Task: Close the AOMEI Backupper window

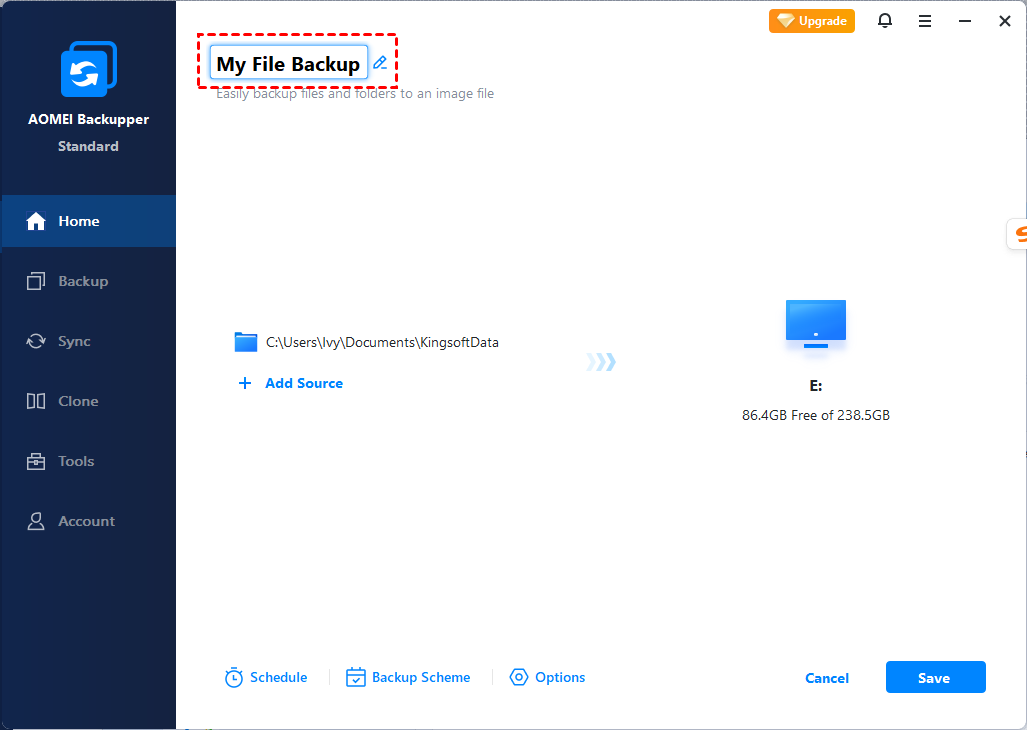Action: [1005, 22]
